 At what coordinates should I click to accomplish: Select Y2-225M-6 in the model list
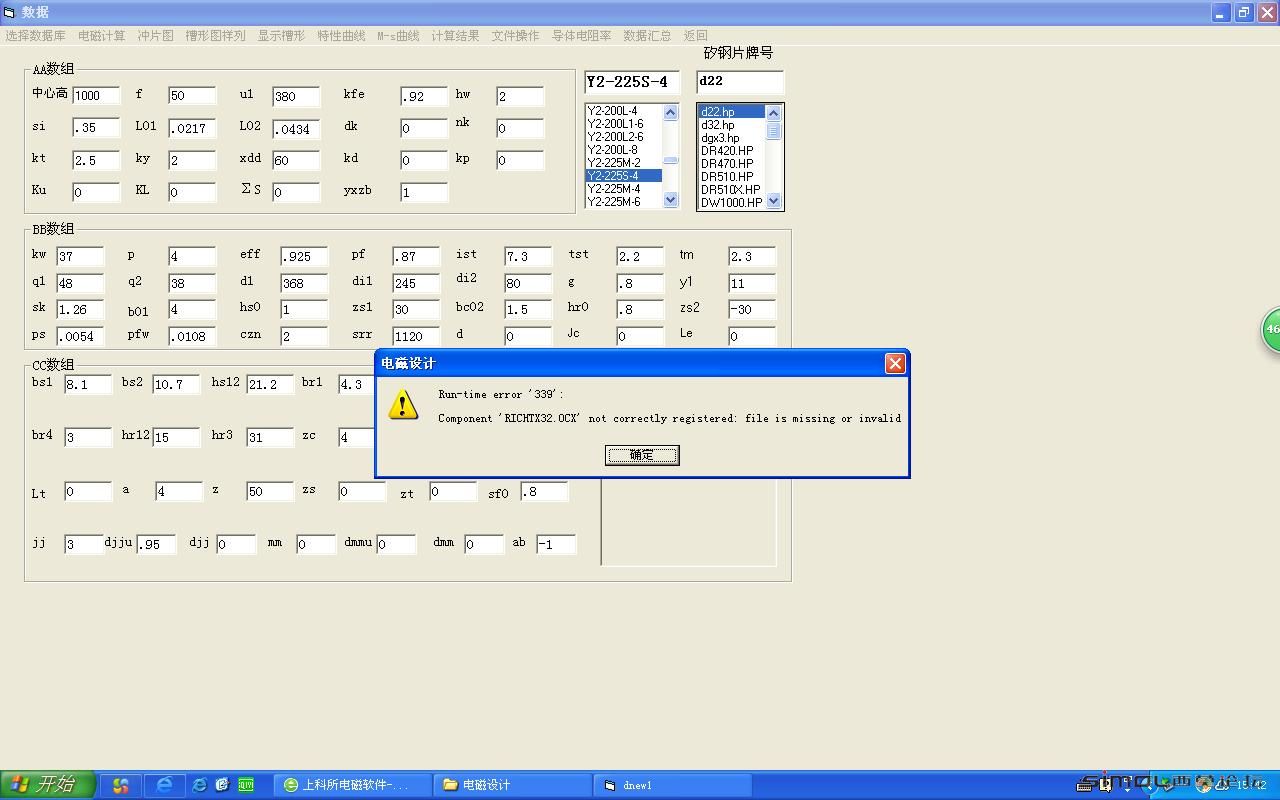[x=623, y=202]
